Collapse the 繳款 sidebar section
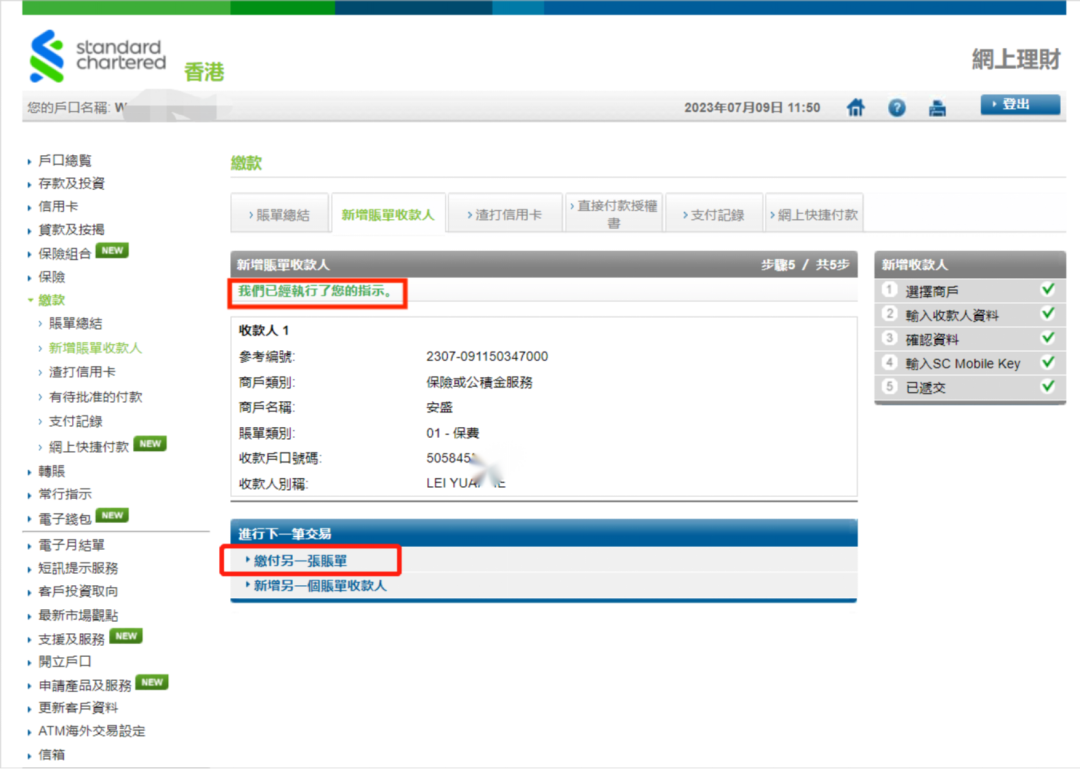Screen dimensions: 1080x769 point(51,300)
